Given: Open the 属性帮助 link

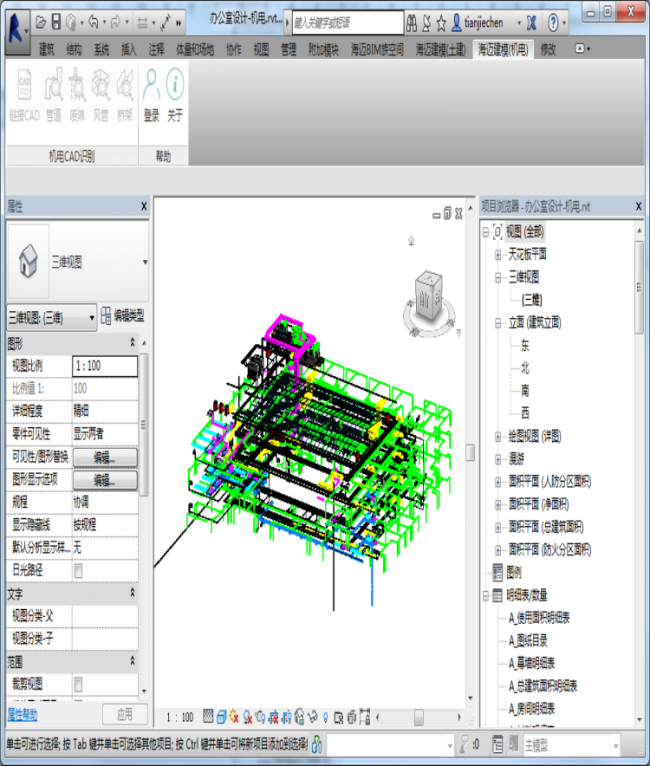Looking at the screenshot, I should point(23,714).
